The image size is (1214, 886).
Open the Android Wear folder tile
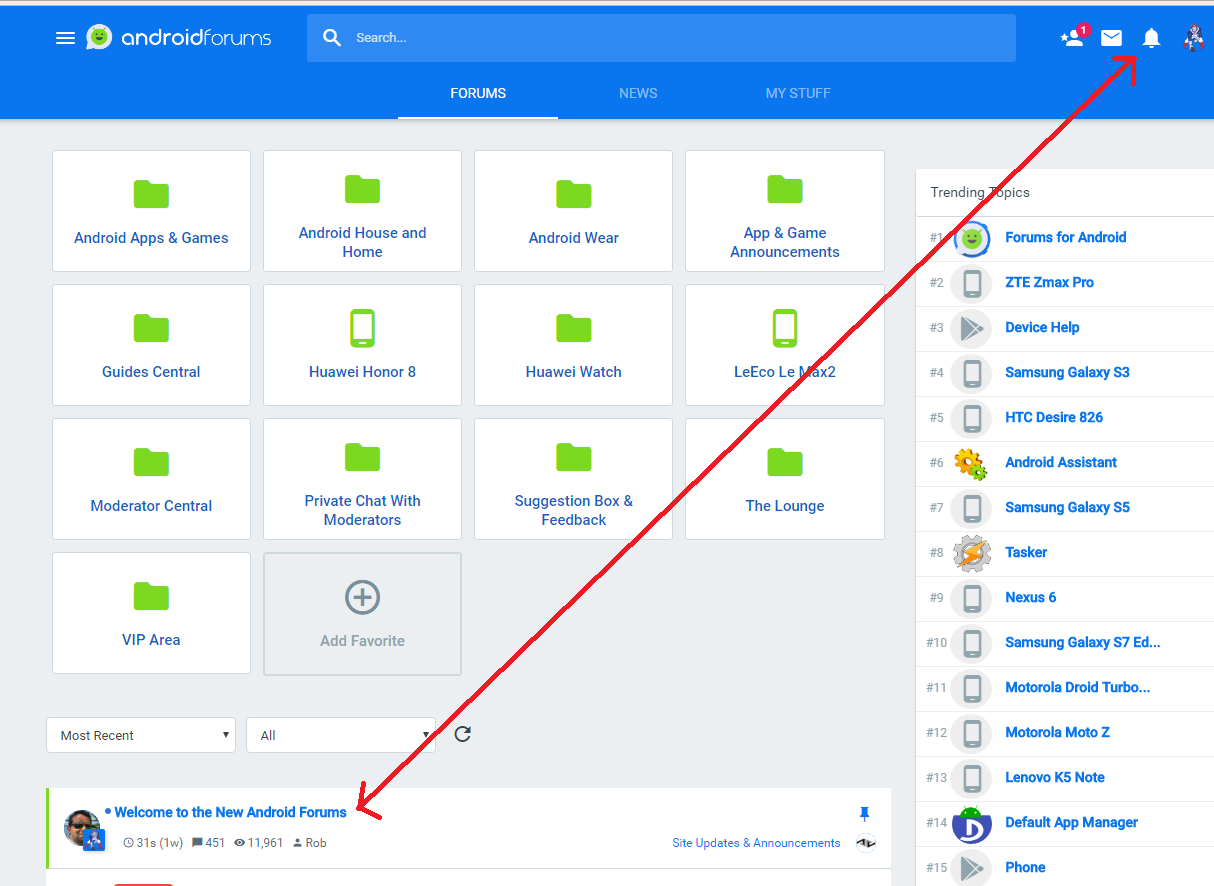point(573,210)
